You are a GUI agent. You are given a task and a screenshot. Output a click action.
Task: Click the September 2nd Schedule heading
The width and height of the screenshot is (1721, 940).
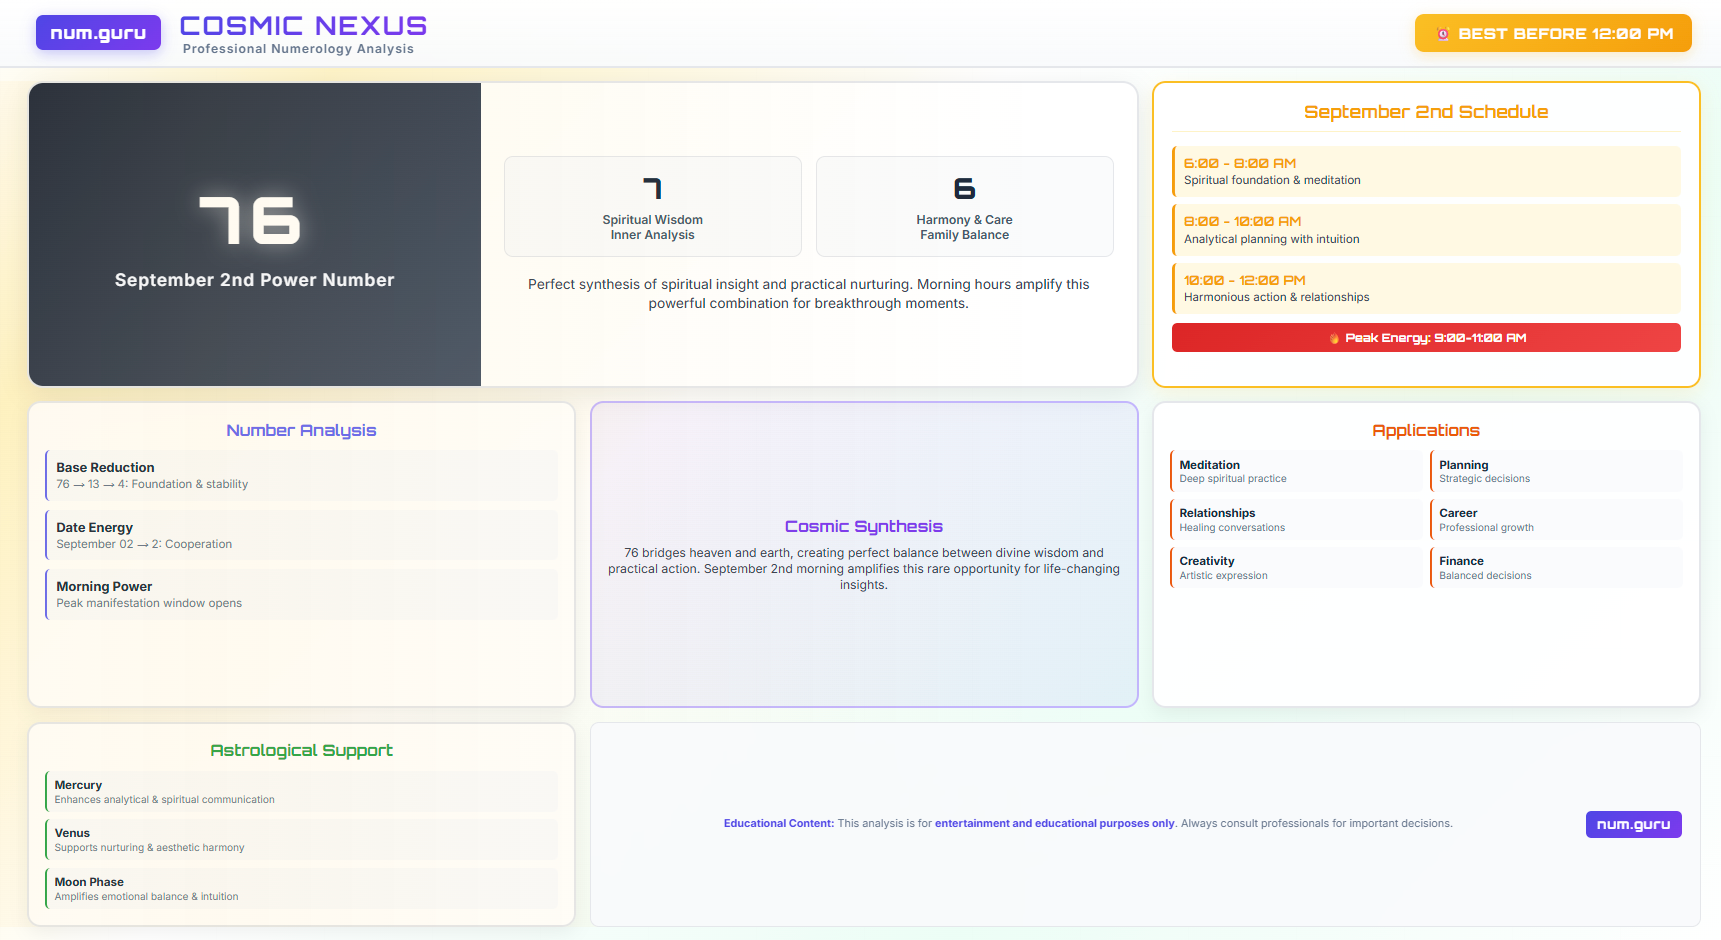pos(1426,112)
